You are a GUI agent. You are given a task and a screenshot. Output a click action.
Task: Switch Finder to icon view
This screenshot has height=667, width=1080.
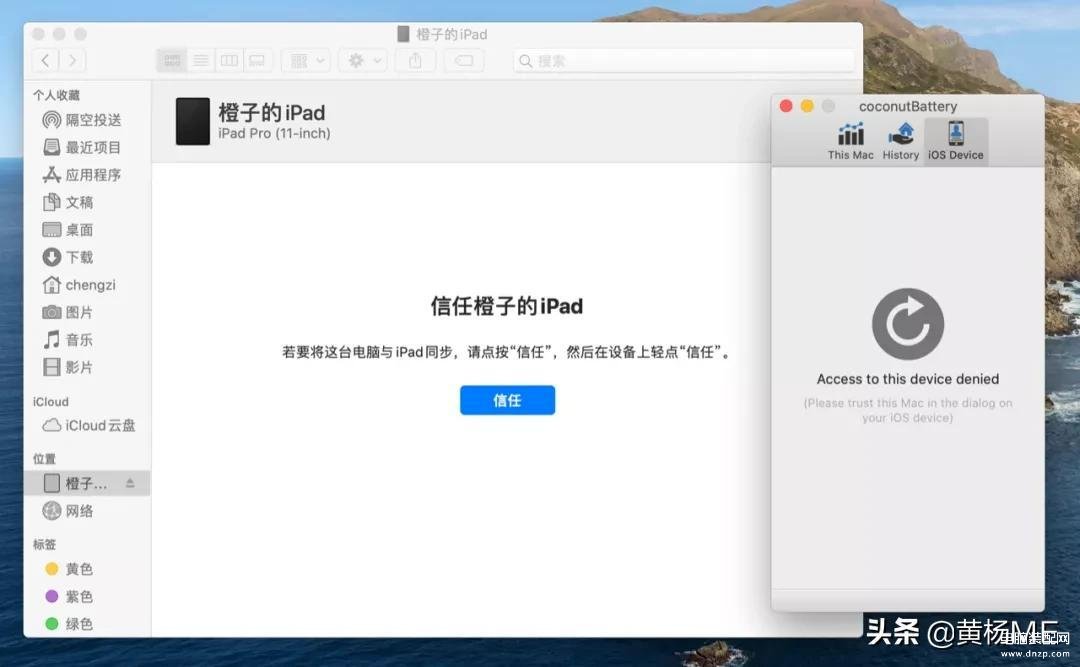pyautogui.click(x=172, y=61)
